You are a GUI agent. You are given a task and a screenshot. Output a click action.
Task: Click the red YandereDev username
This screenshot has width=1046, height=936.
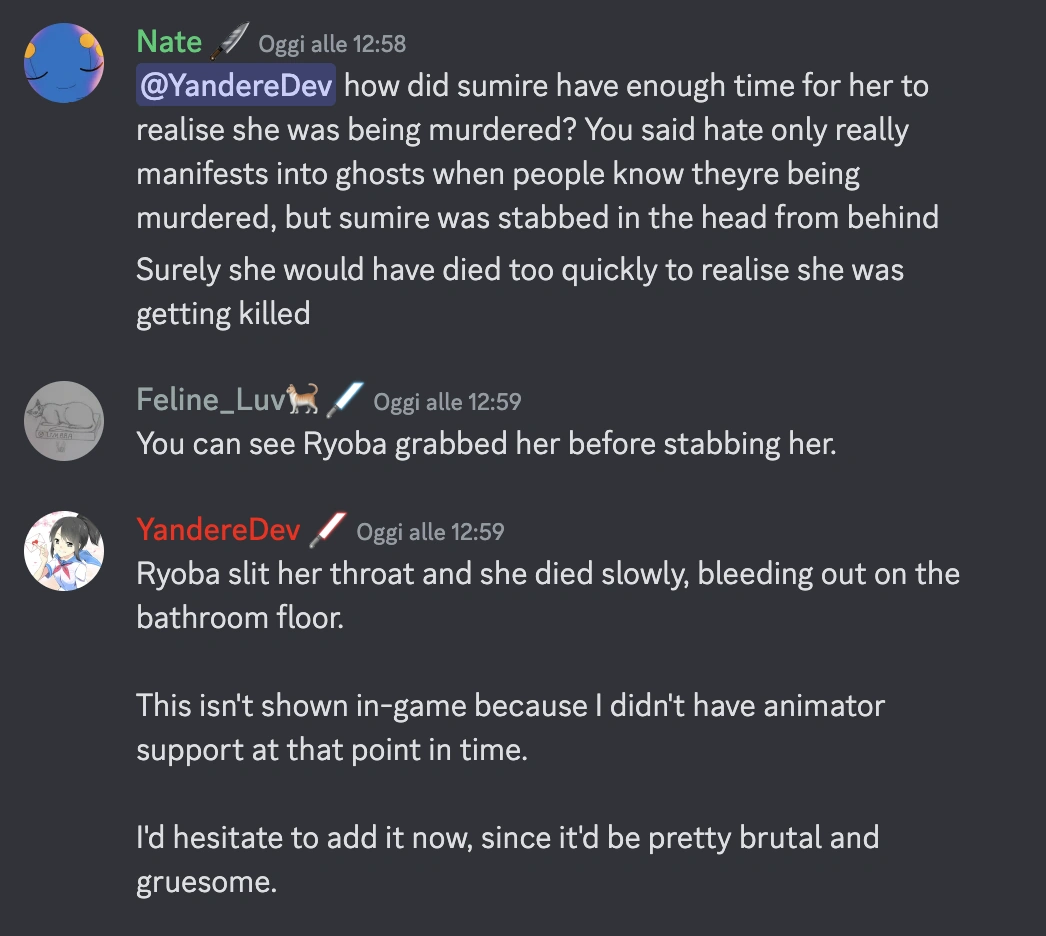pos(219,530)
